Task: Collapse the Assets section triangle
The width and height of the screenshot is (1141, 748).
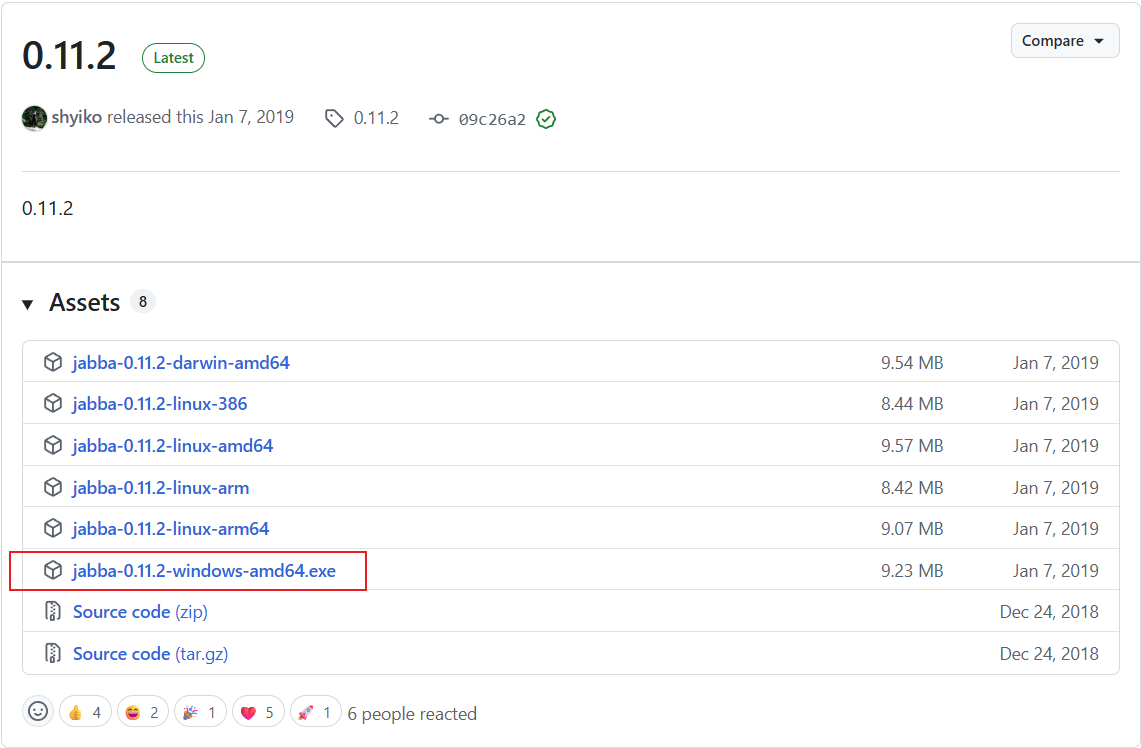Action: click(28, 304)
